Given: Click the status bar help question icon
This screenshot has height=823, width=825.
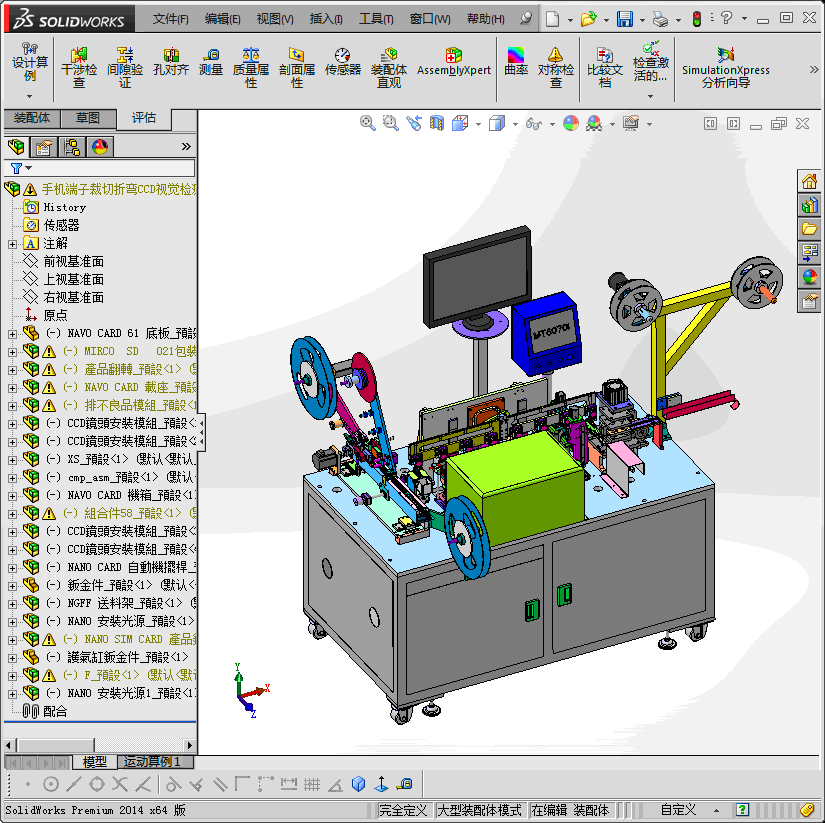Looking at the screenshot, I should tap(742, 810).
